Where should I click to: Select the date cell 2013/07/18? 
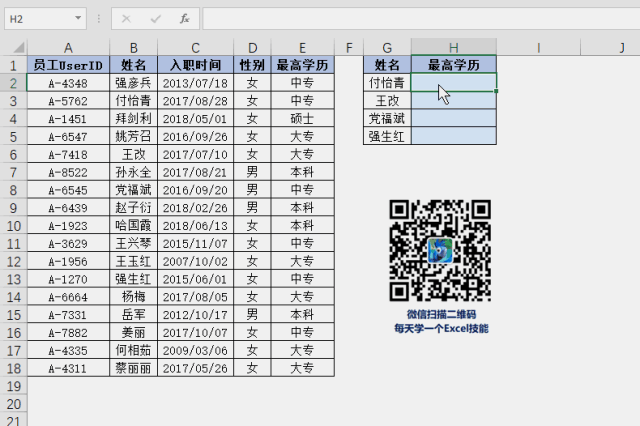tap(195, 83)
